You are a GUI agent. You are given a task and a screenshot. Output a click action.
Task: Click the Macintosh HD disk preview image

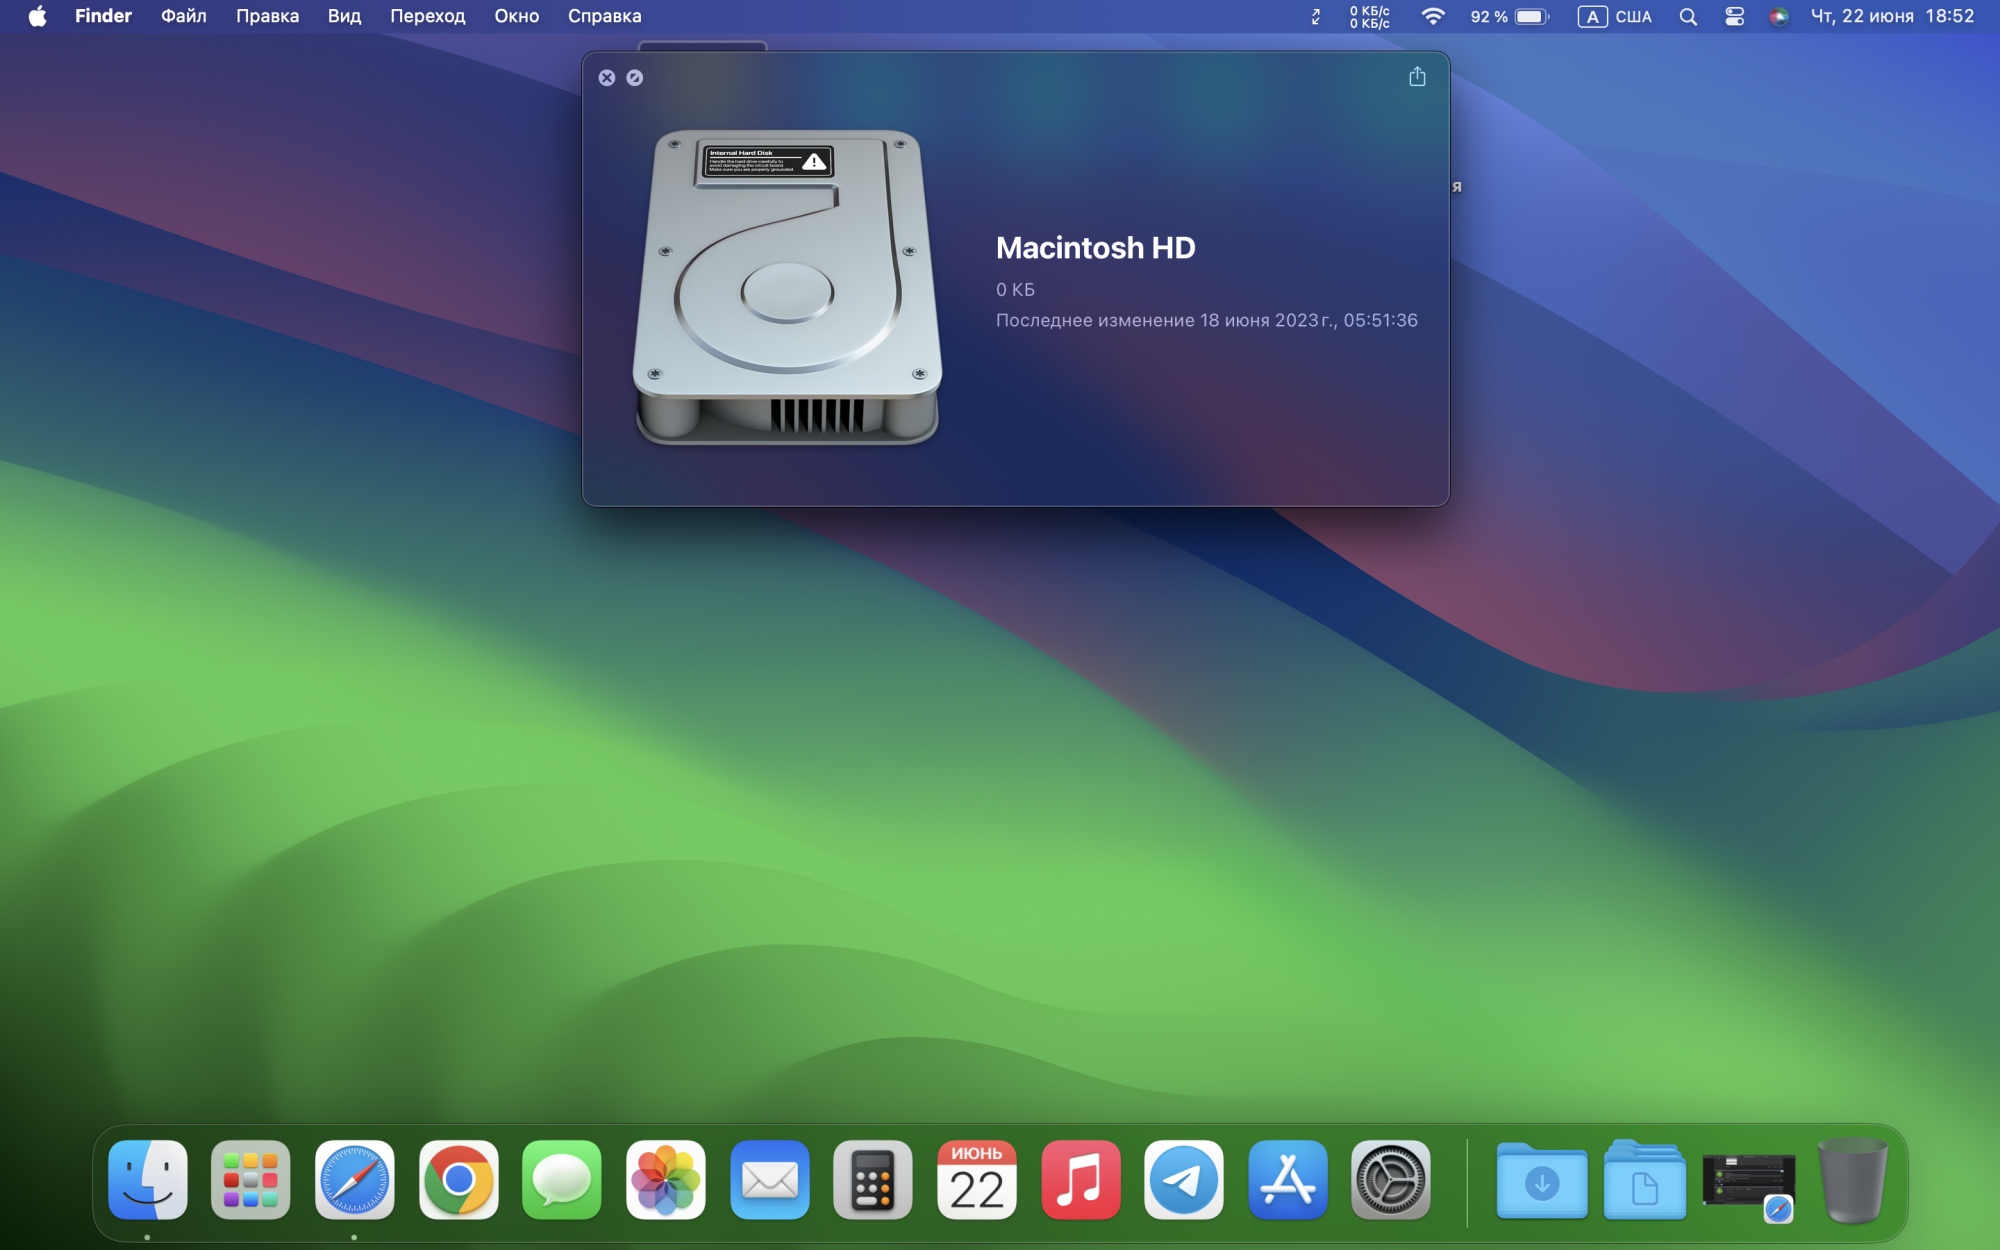[x=788, y=288]
